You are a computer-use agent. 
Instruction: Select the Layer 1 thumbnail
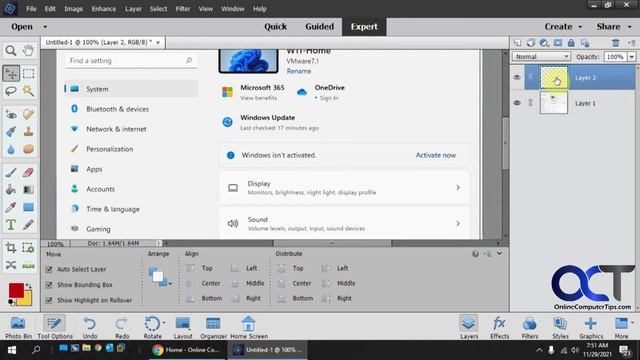tap(554, 103)
